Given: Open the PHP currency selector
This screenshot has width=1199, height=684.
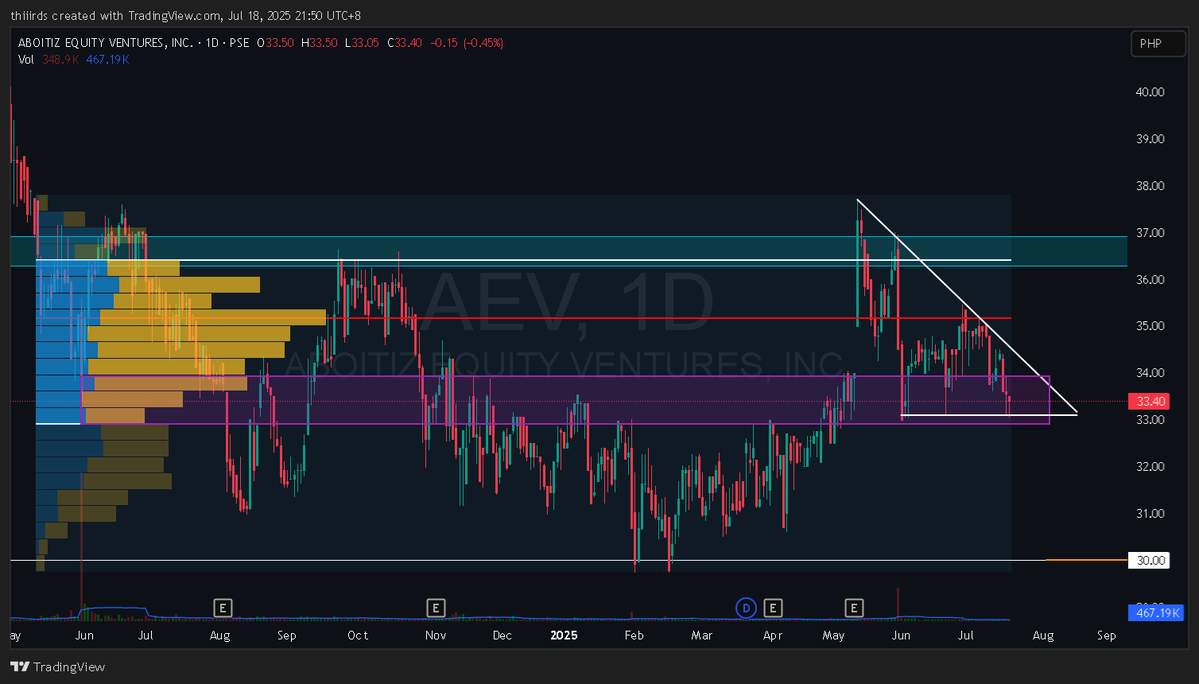Looking at the screenshot, I should click(1158, 44).
